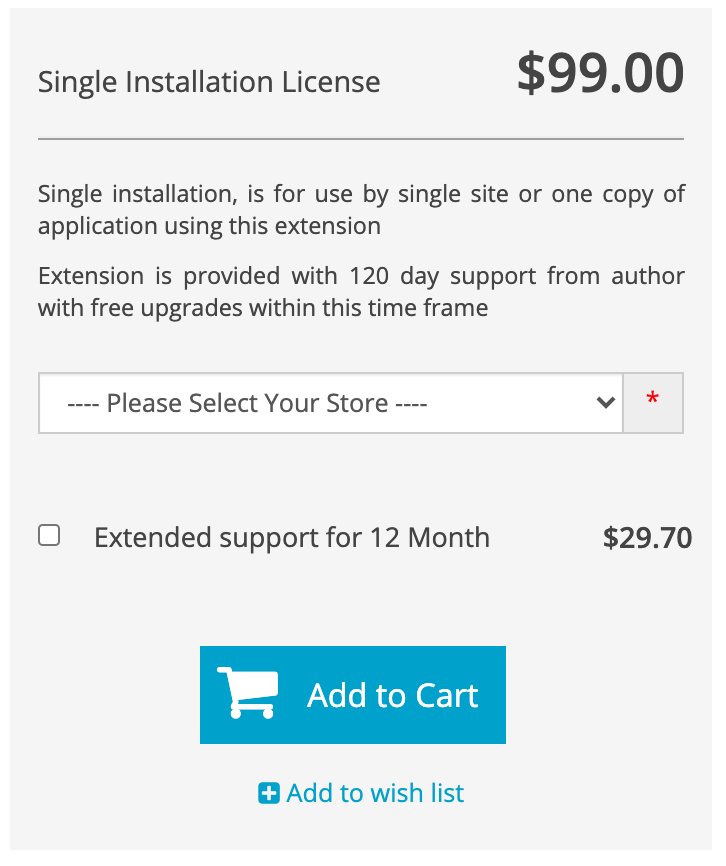Click the $29.70 extended support price

point(647,538)
